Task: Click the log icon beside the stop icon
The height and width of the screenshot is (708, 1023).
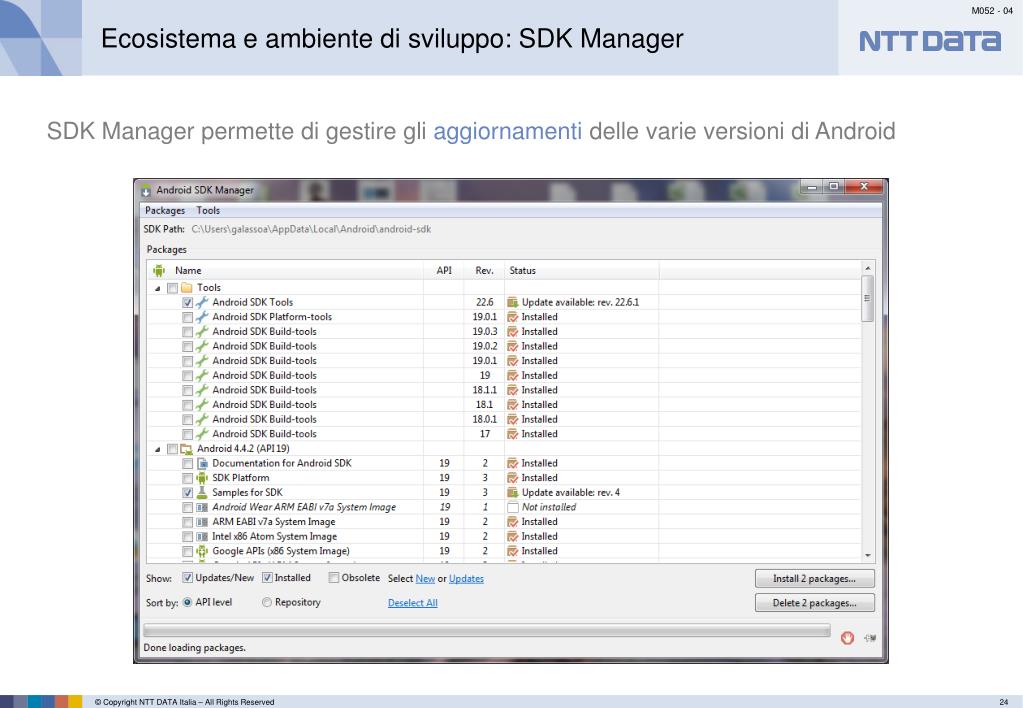Action: pyautogui.click(x=870, y=638)
